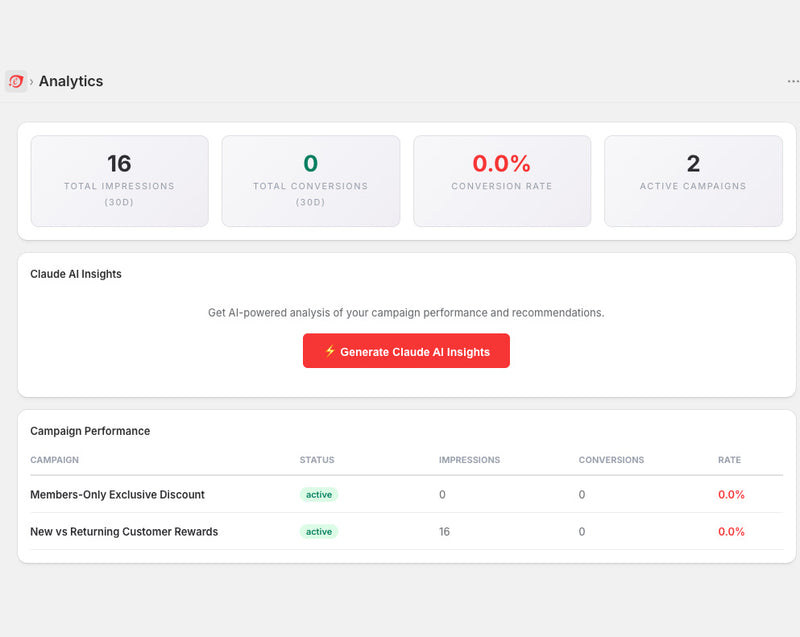800x637 pixels.
Task: Click the Claude AI Insights heading
Action: pos(76,274)
